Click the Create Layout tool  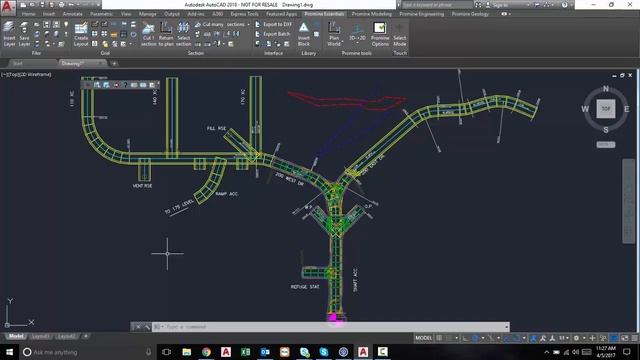[x=81, y=34]
